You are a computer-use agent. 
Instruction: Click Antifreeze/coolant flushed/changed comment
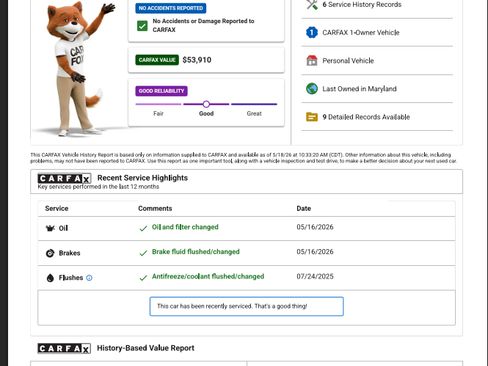click(x=208, y=276)
